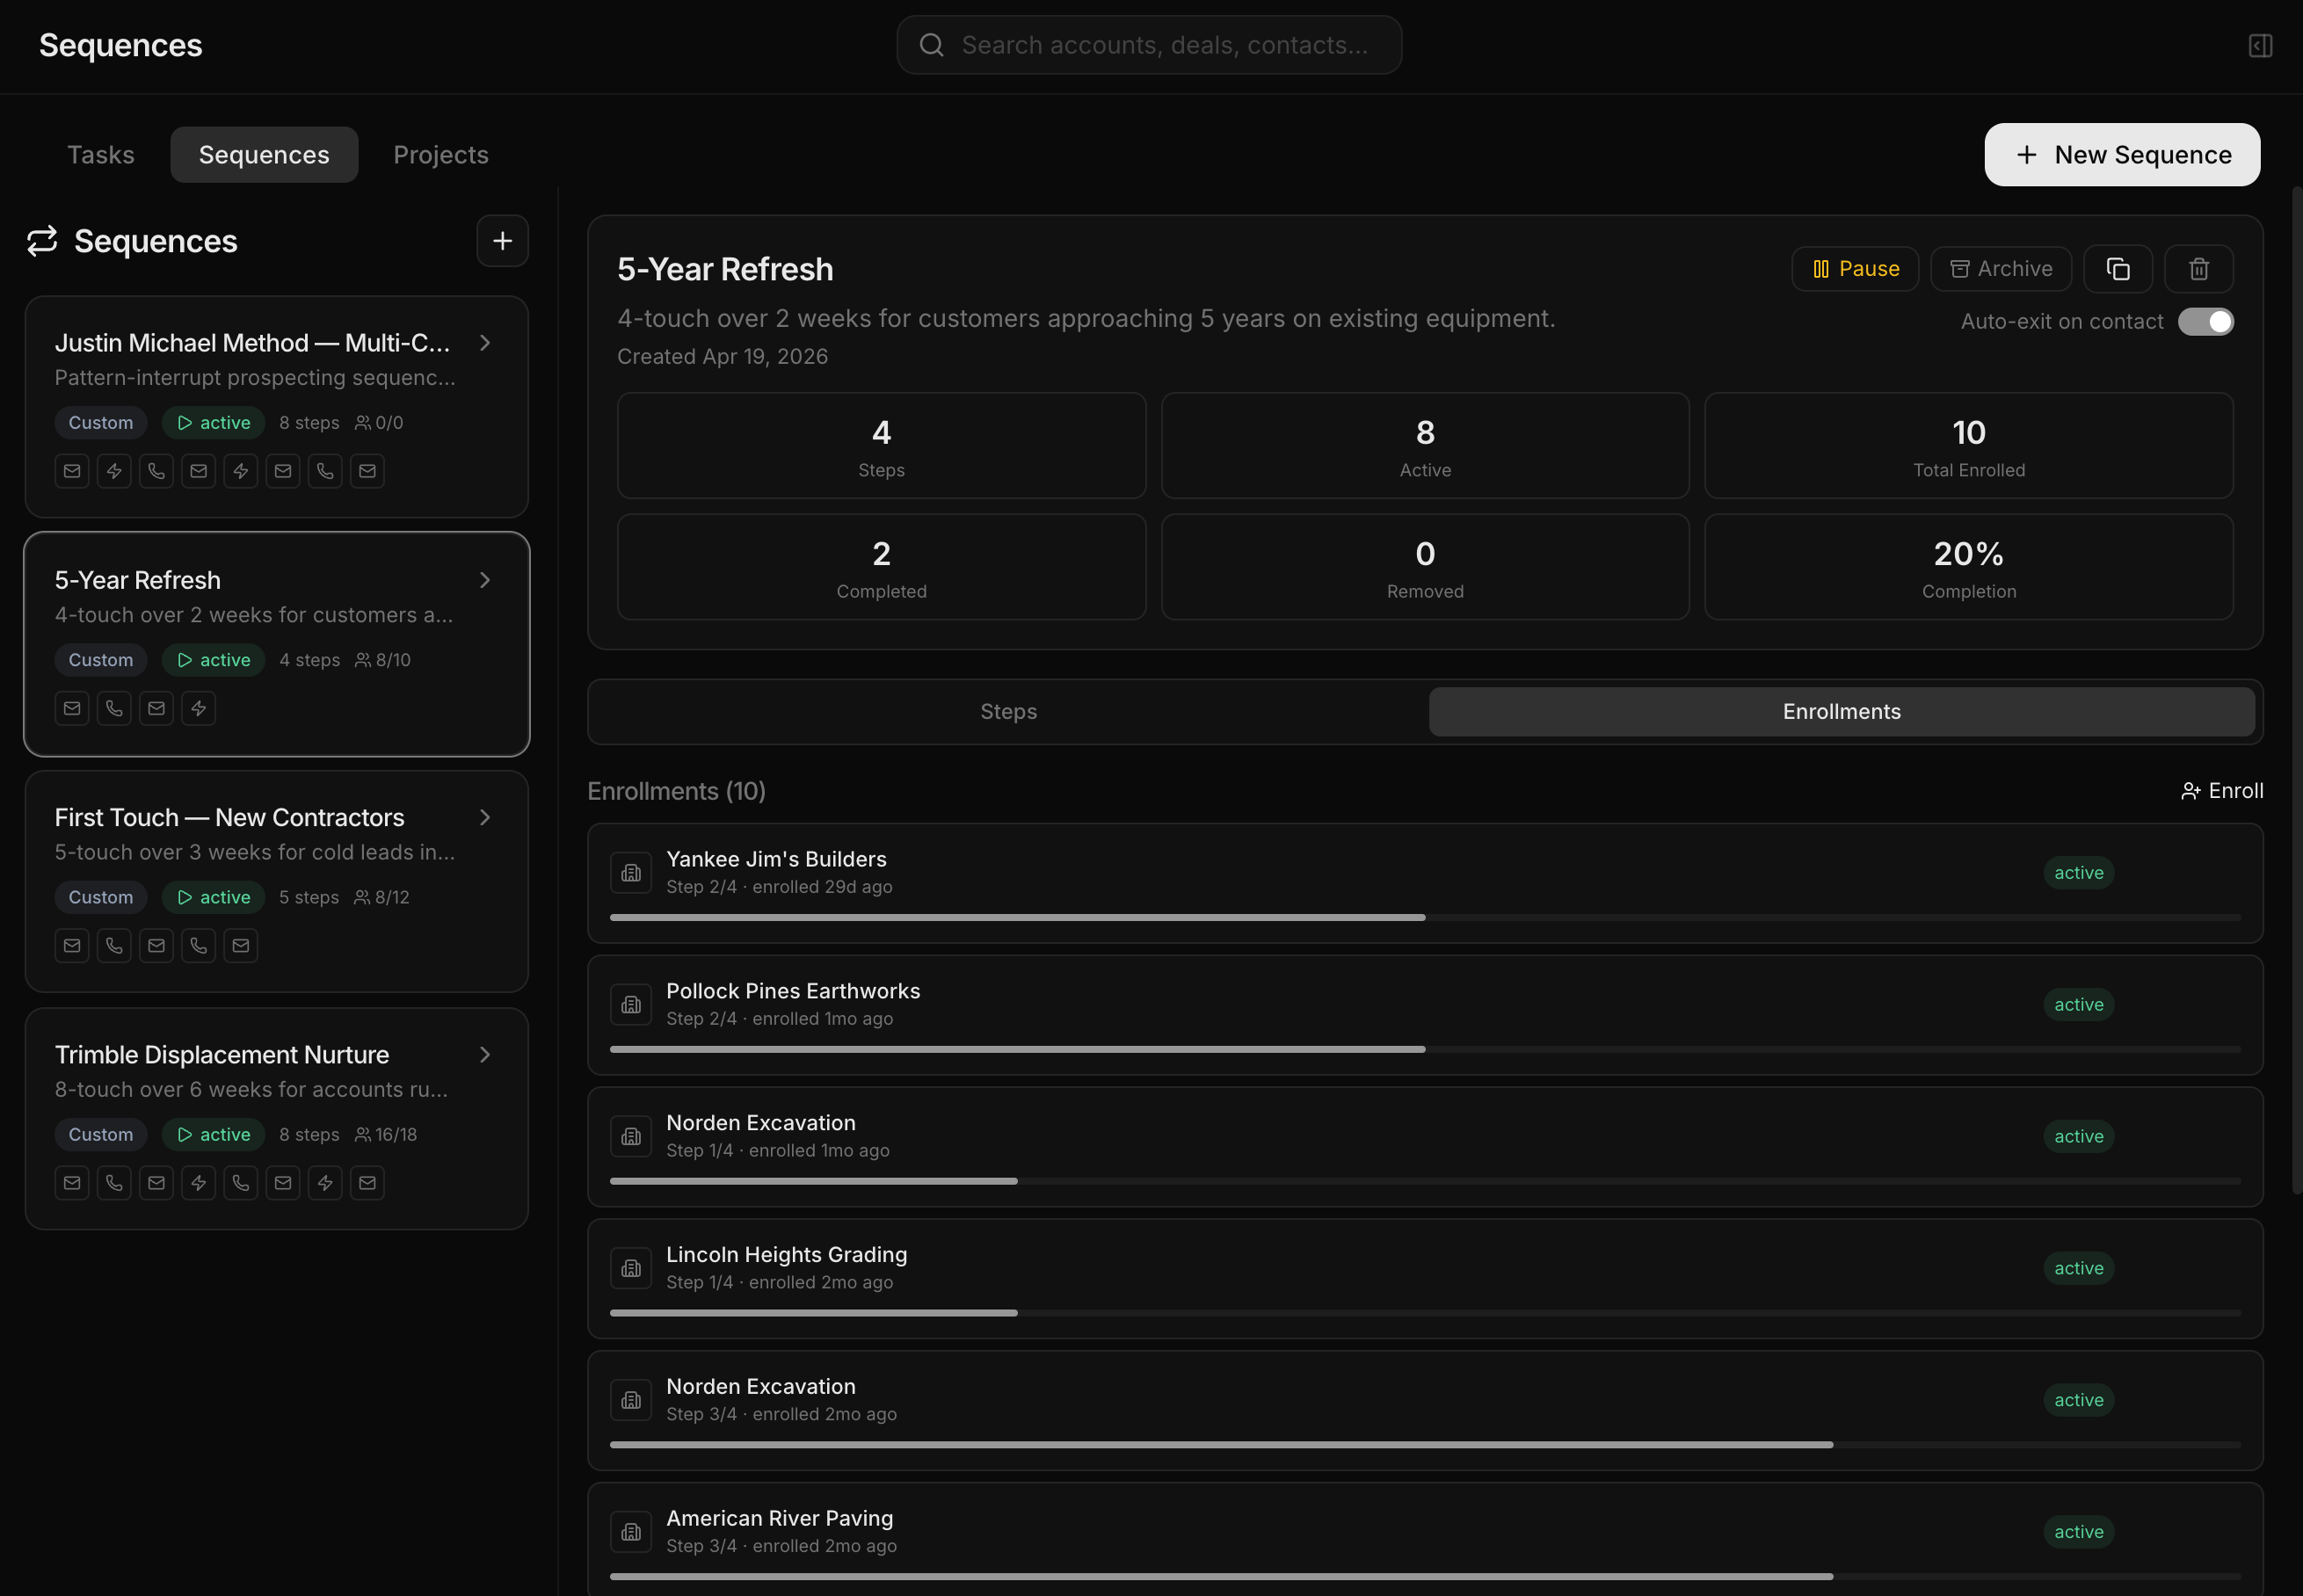2303x1596 pixels.
Task: Click the enrolled people icon in 5-Year Refresh card
Action: tap(363, 660)
